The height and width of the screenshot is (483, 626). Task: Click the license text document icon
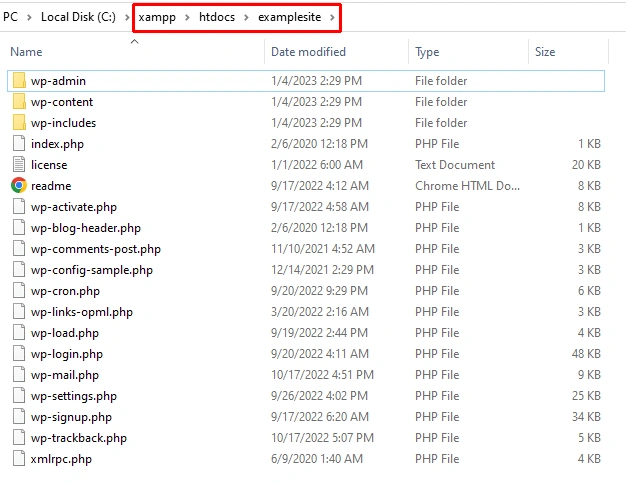click(x=19, y=164)
